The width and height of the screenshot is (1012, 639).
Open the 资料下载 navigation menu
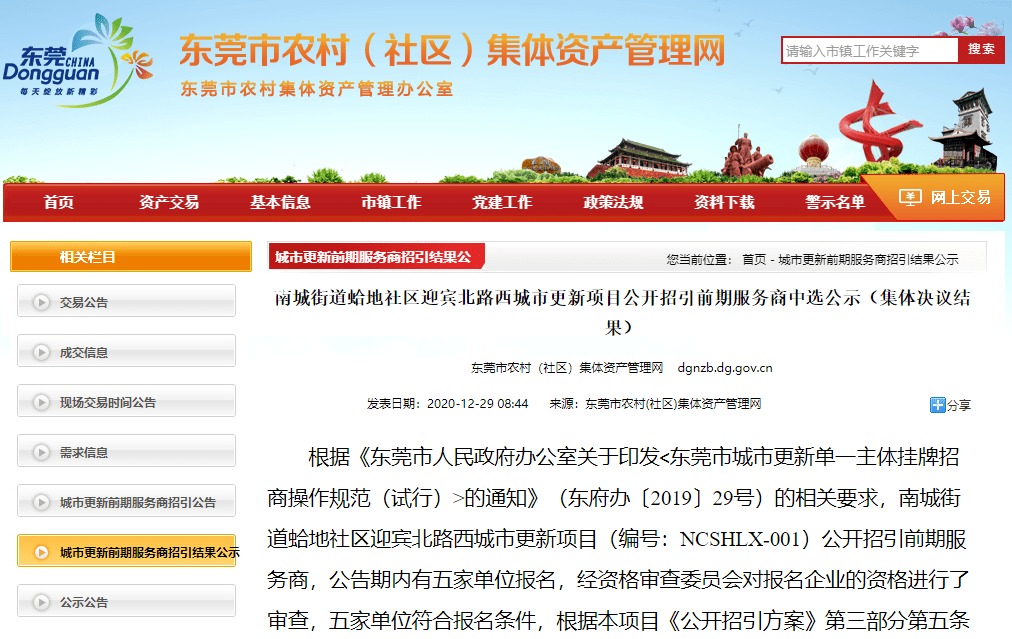pyautogui.click(x=724, y=203)
